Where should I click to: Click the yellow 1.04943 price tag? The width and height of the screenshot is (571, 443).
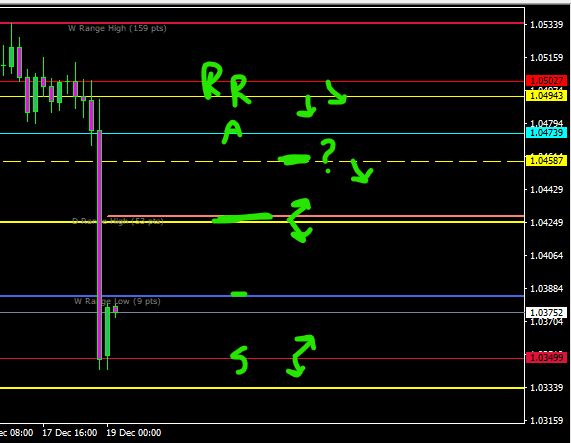(x=546, y=96)
